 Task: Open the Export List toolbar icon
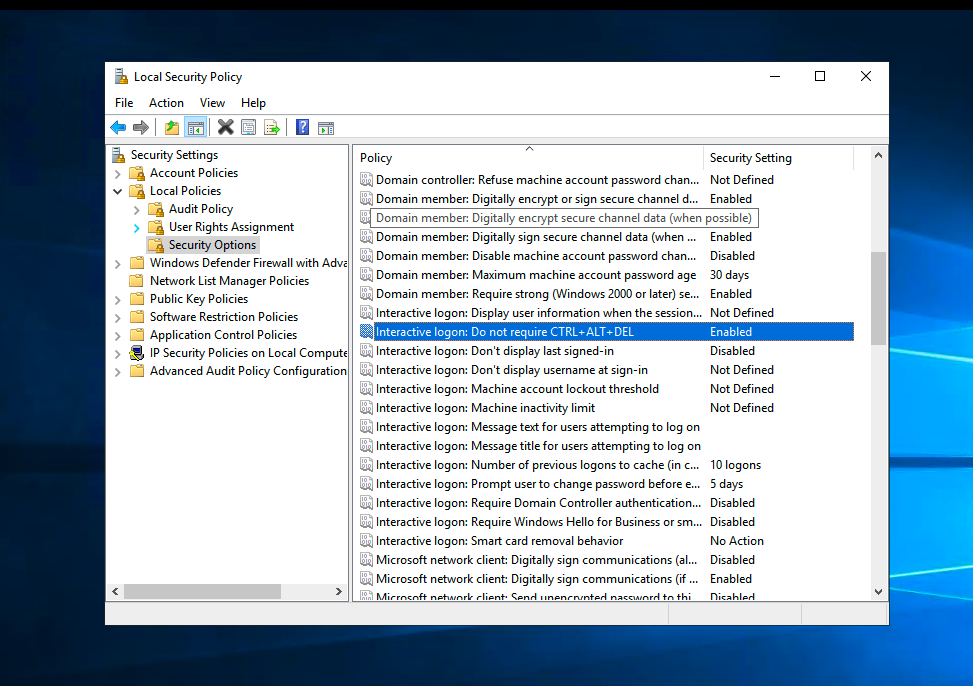(271, 127)
